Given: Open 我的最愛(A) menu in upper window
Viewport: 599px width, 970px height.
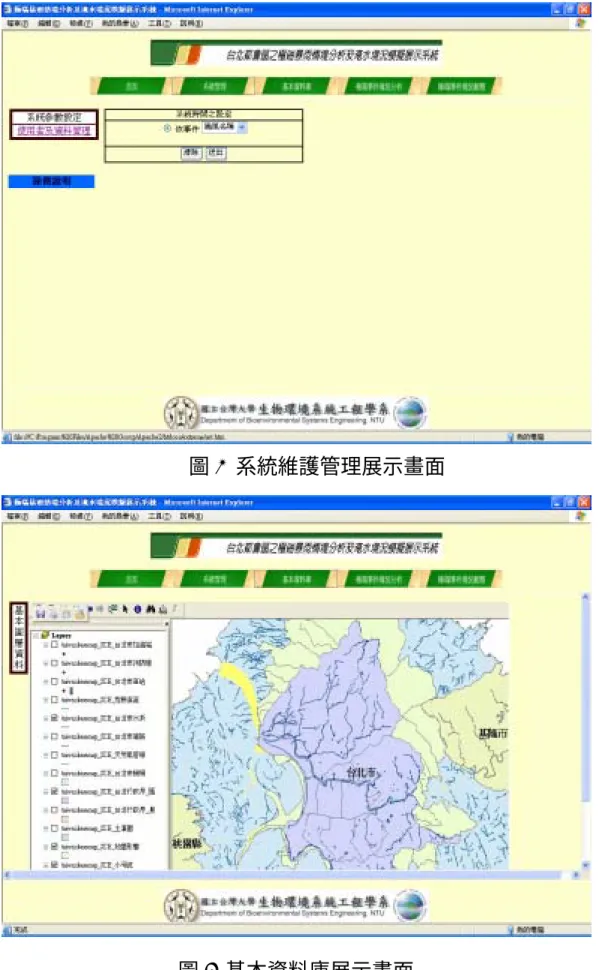Looking at the screenshot, I should click(120, 24).
